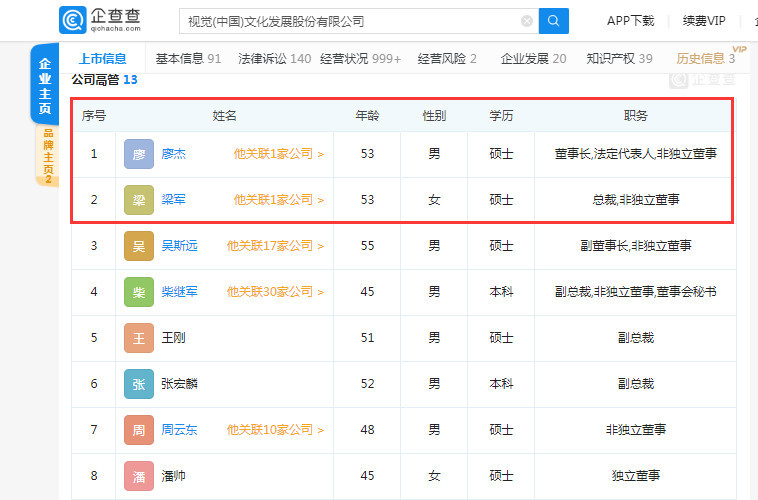Open 廖杰 name link
The width and height of the screenshot is (758, 500).
coord(174,154)
